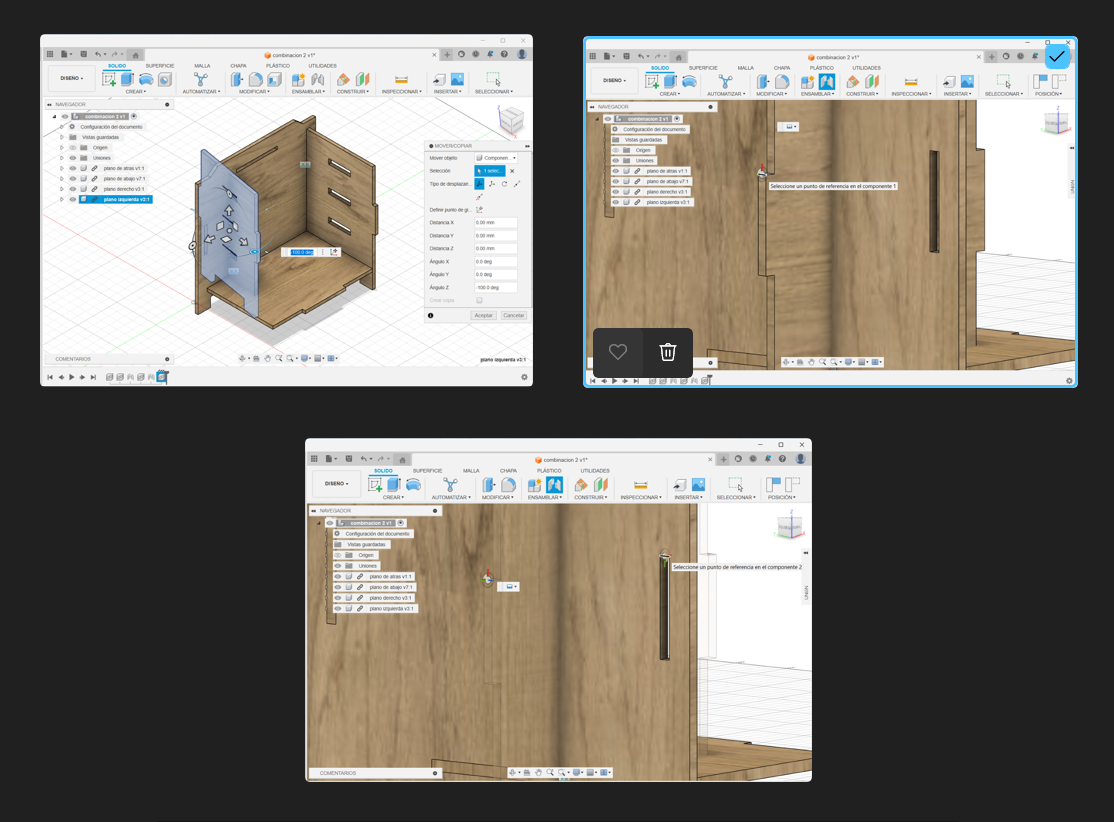Click 'Ángulo Z' field showing -100.0 deg

tap(496, 288)
